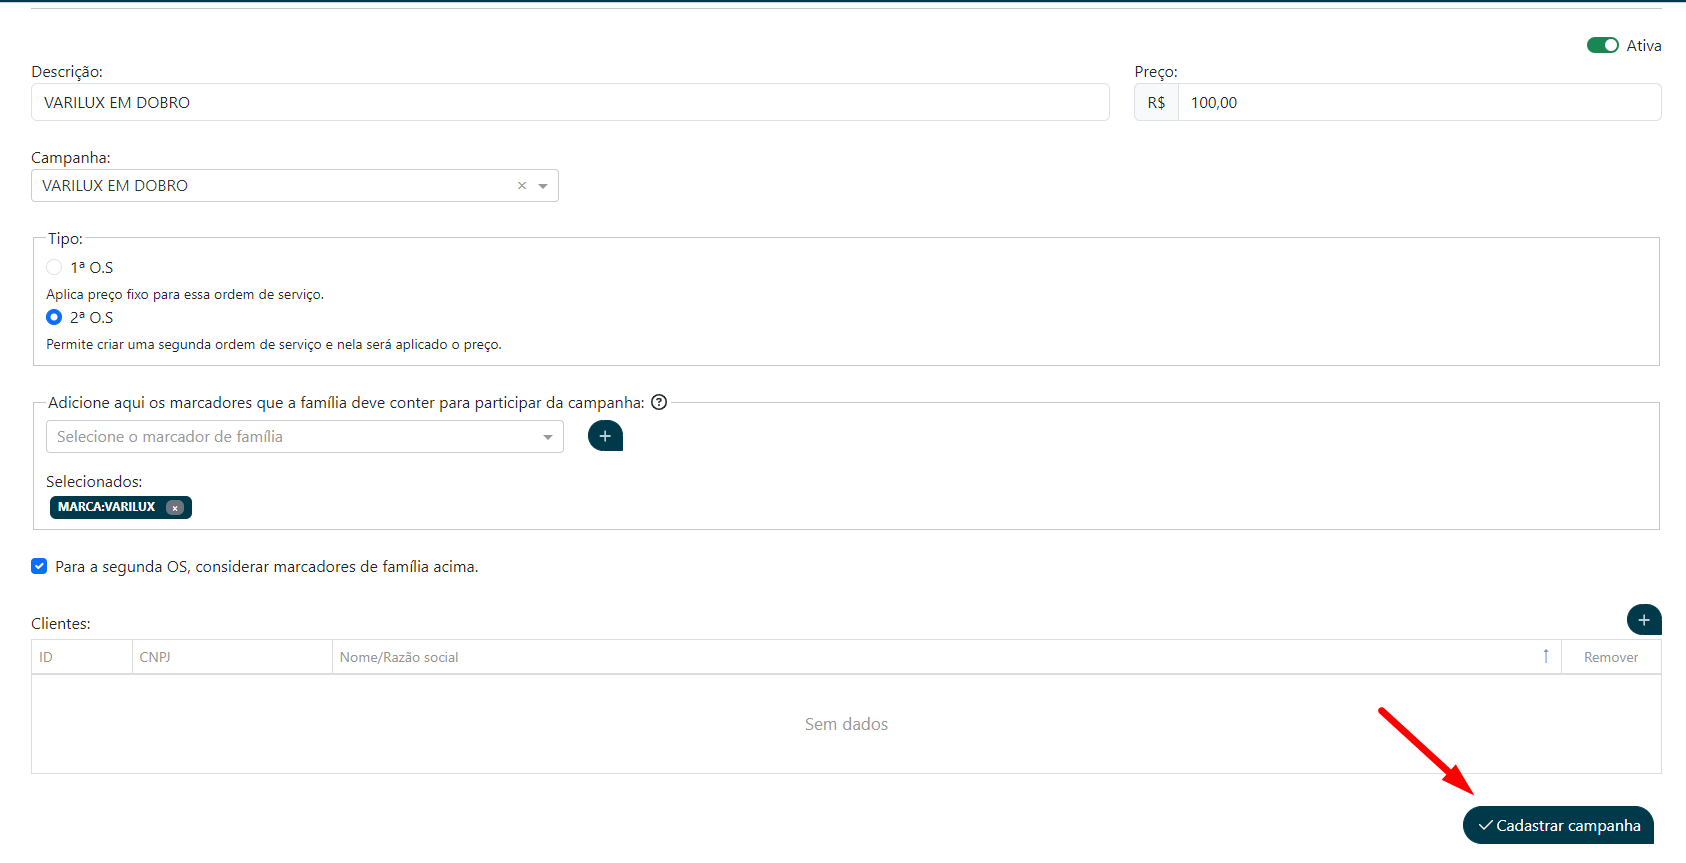The width and height of the screenshot is (1686, 863).
Task: Click the help question mark icon
Action: point(659,402)
